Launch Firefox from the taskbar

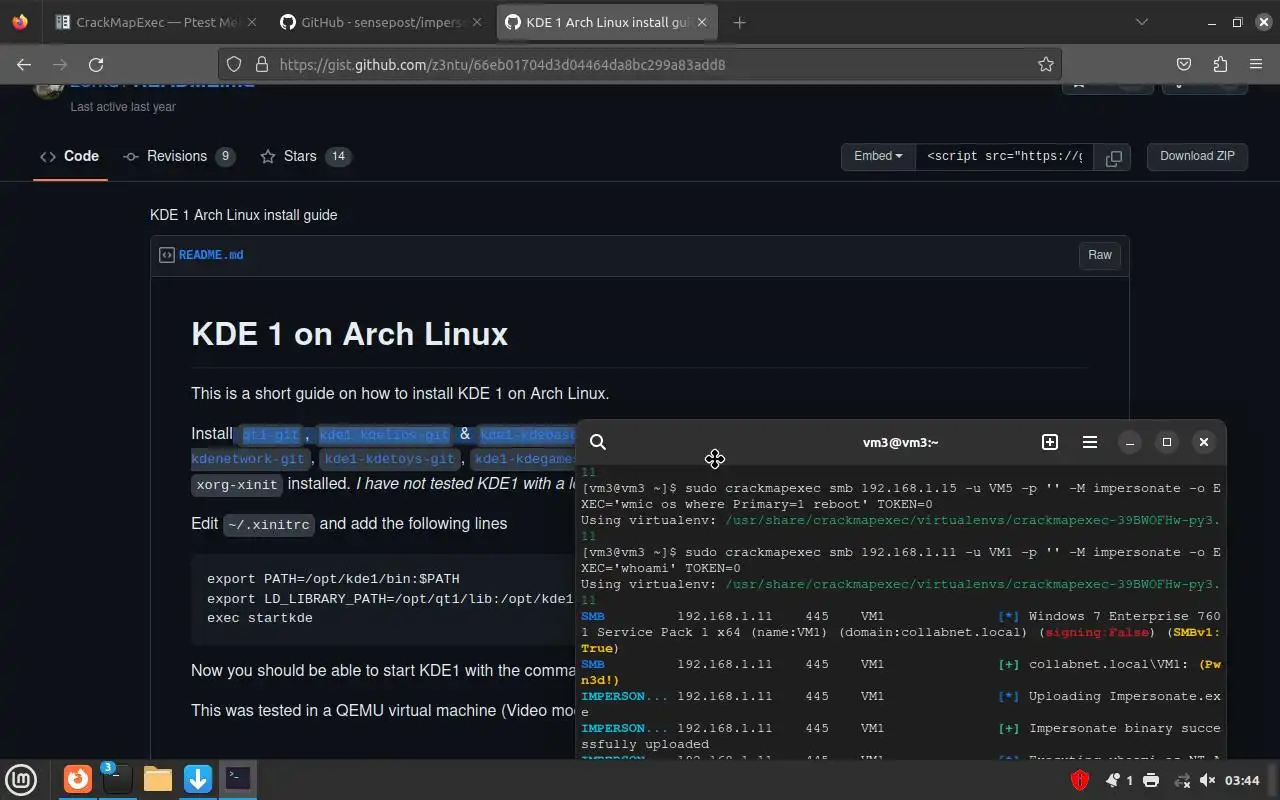(x=78, y=779)
